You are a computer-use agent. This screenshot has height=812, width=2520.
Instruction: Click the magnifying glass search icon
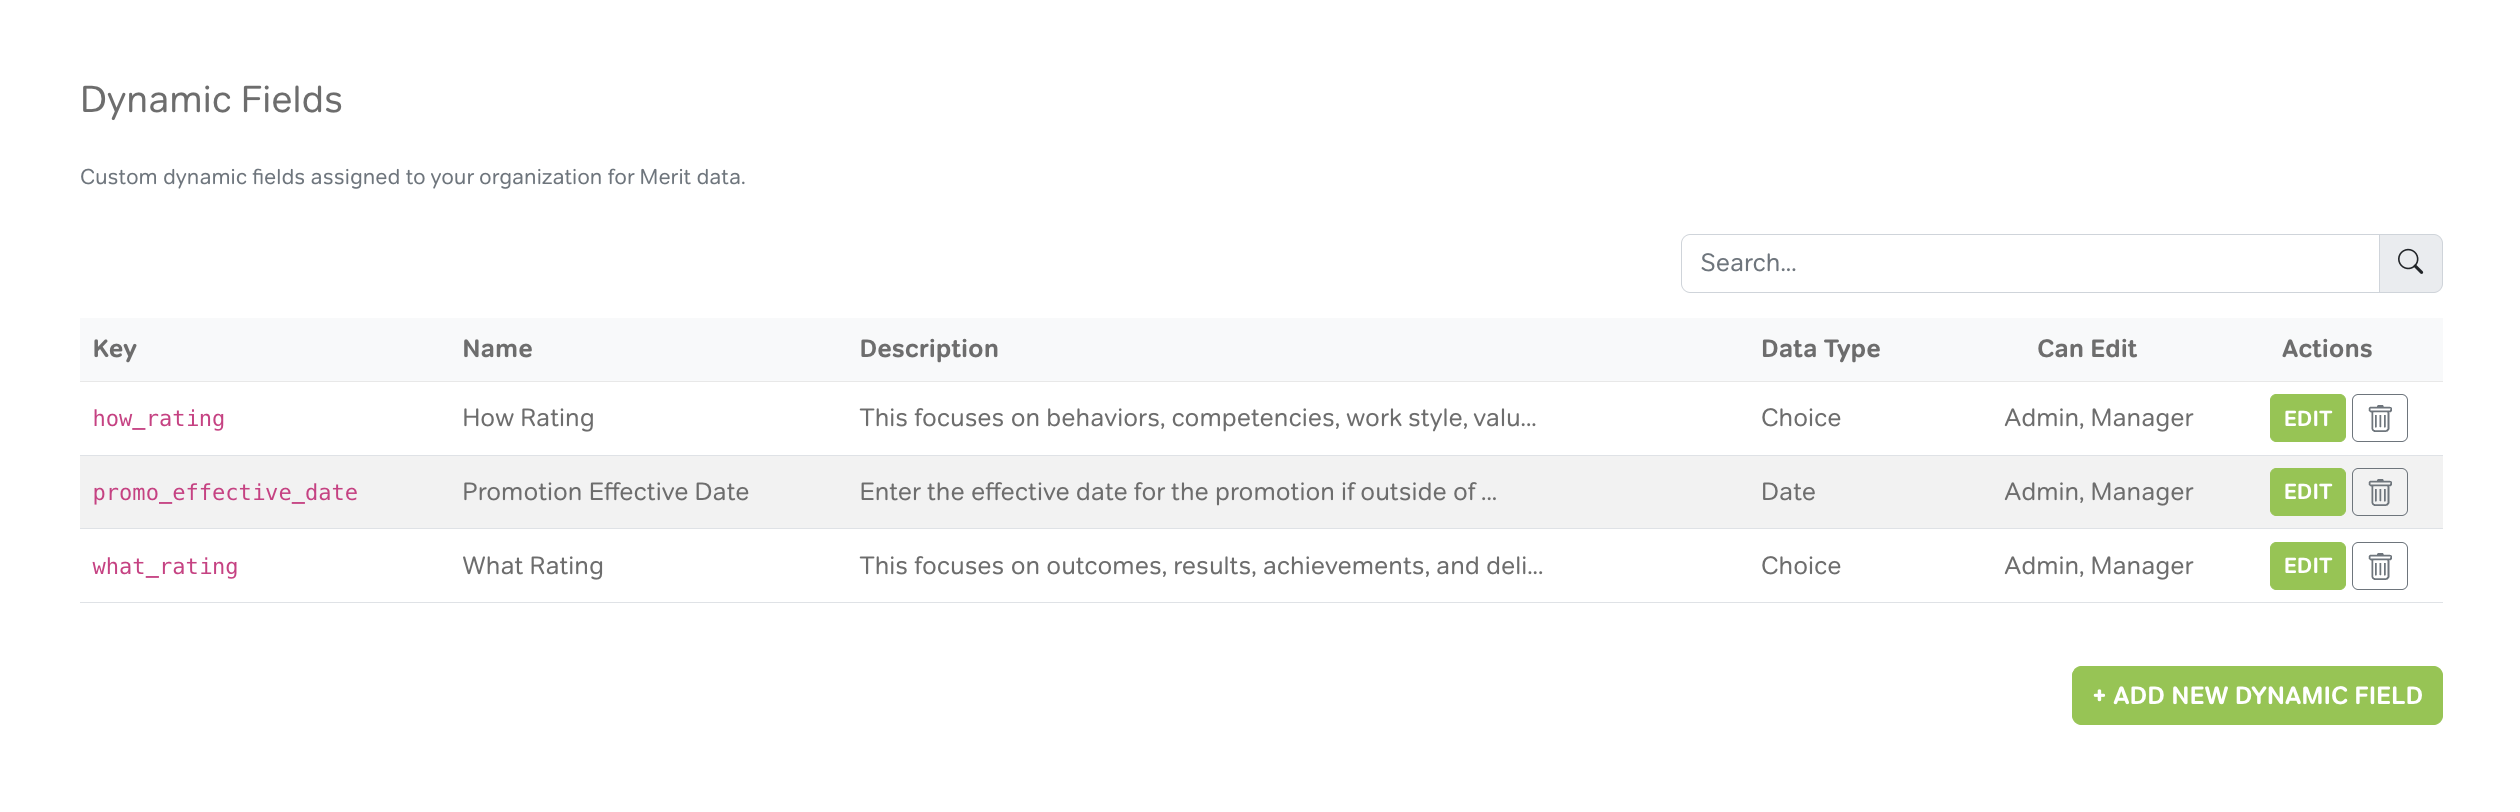tap(2410, 263)
